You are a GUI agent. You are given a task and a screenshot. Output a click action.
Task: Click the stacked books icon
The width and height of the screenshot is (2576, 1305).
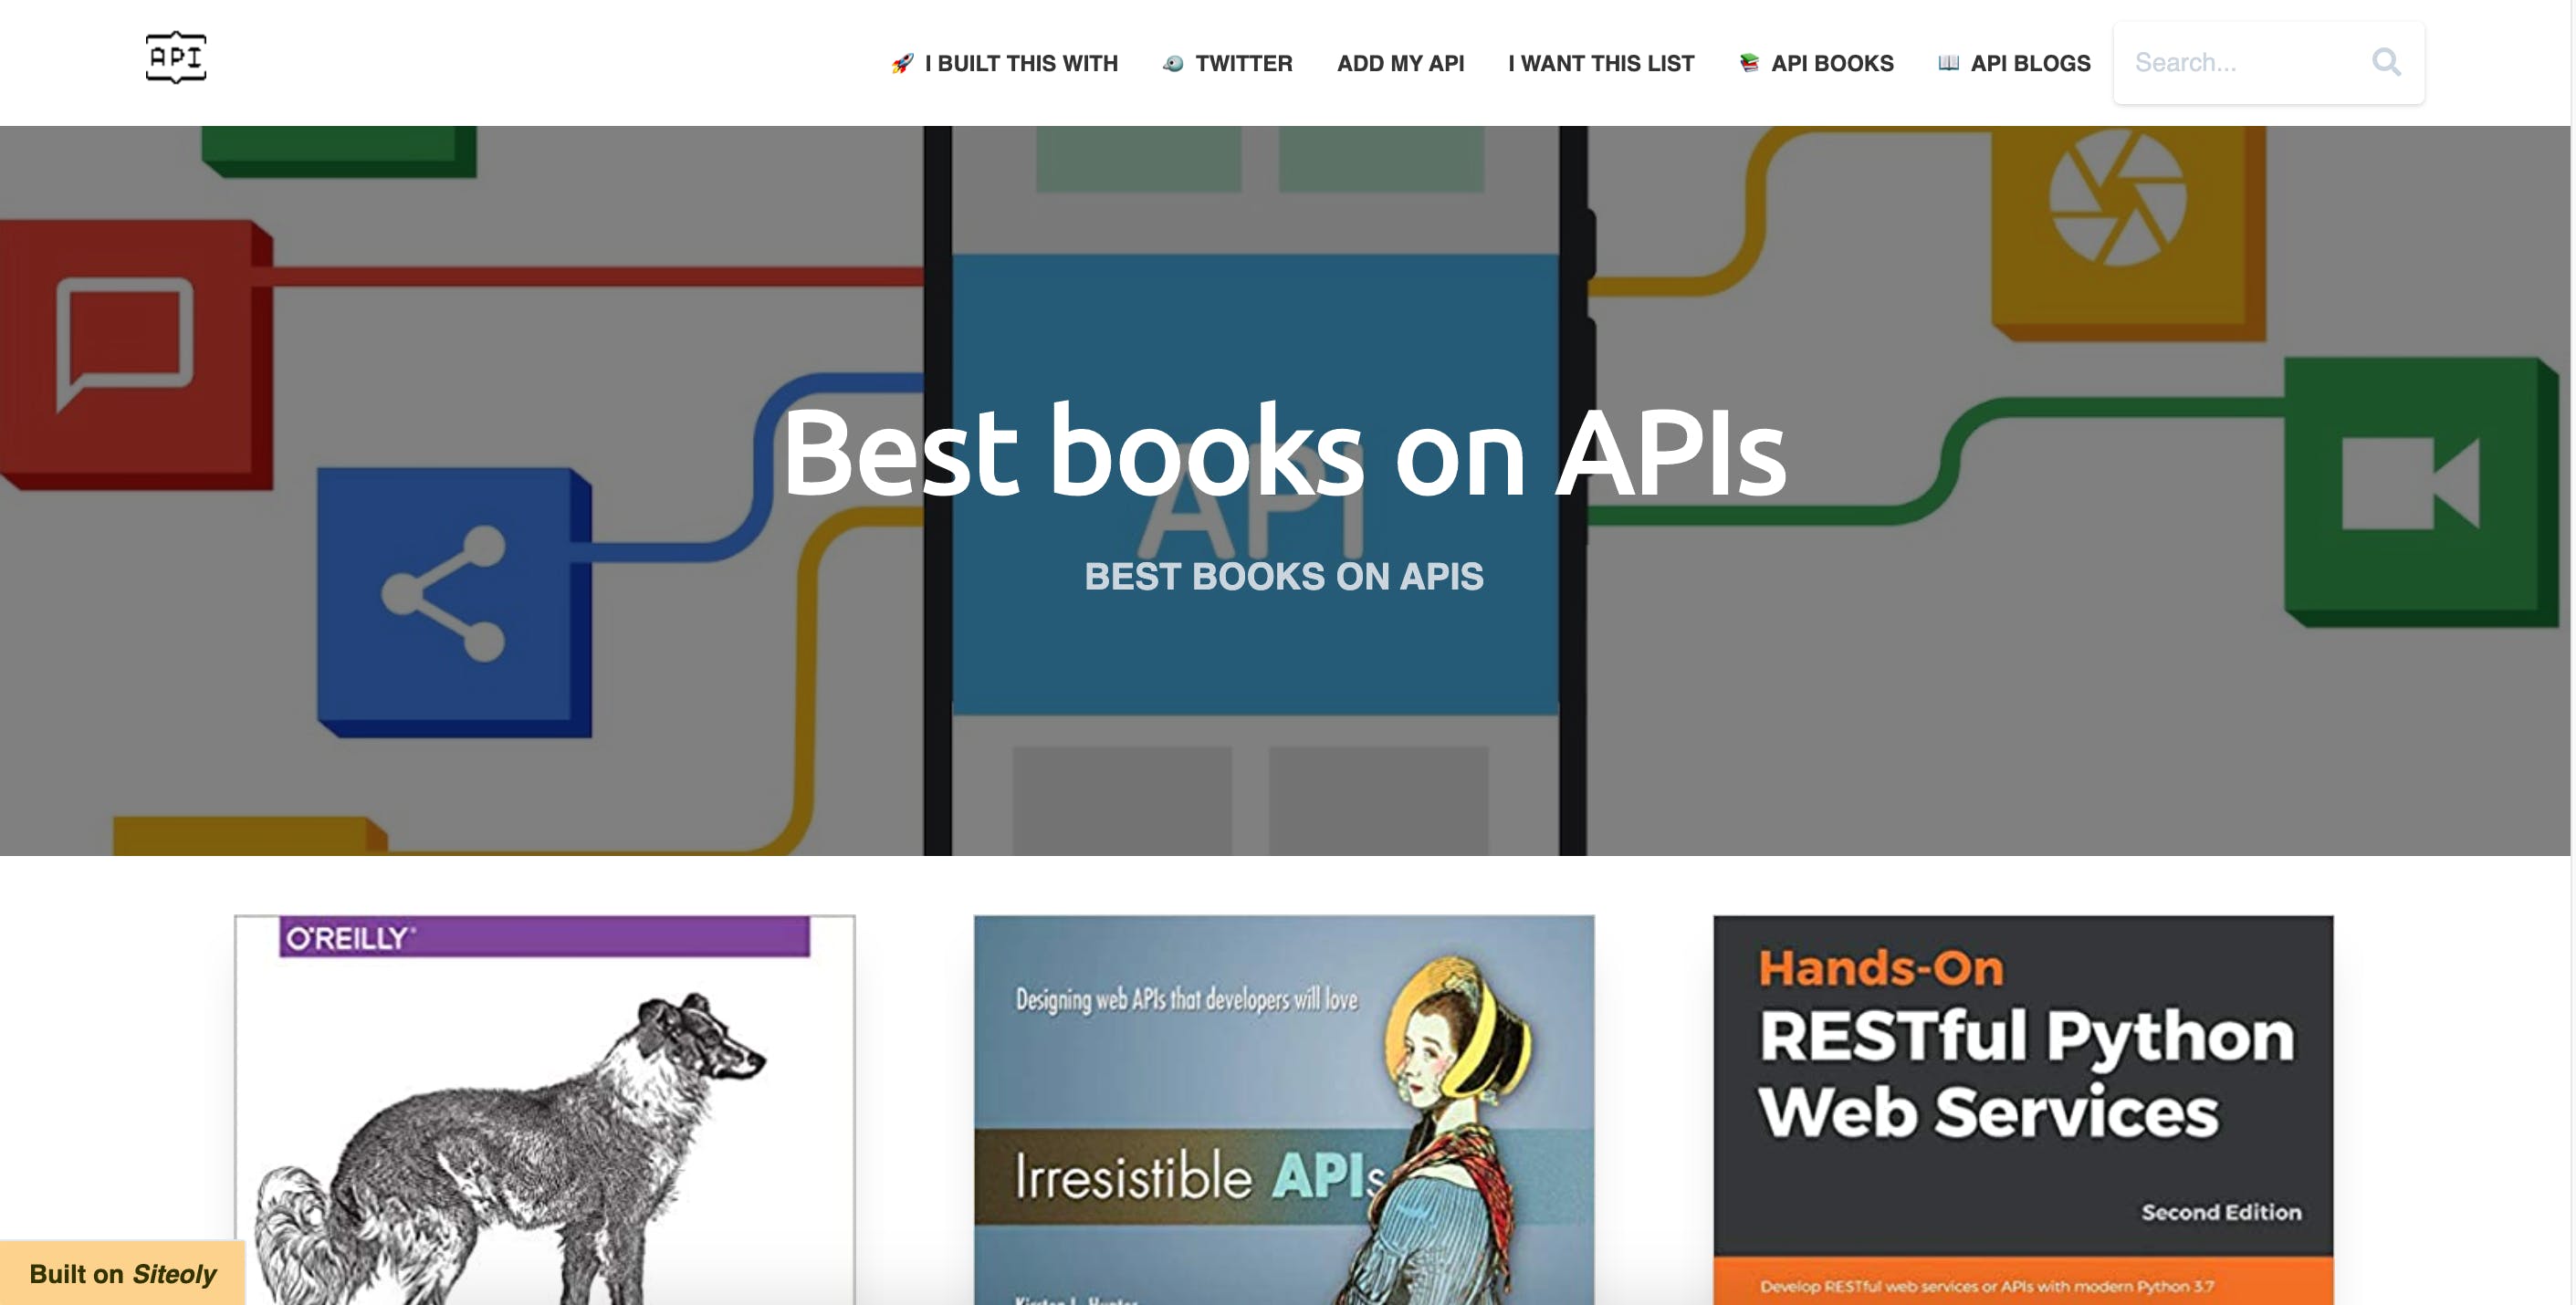point(1749,64)
